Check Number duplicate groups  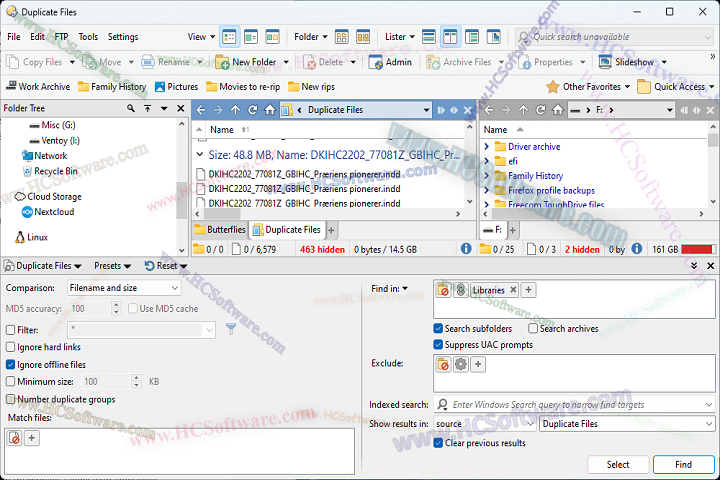tap(11, 399)
